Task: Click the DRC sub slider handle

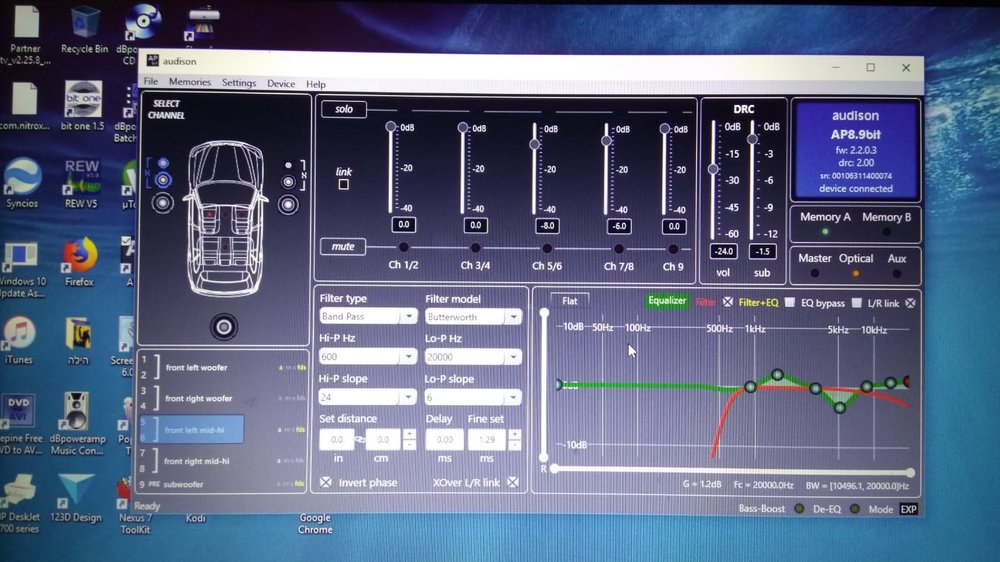Action: [753, 139]
